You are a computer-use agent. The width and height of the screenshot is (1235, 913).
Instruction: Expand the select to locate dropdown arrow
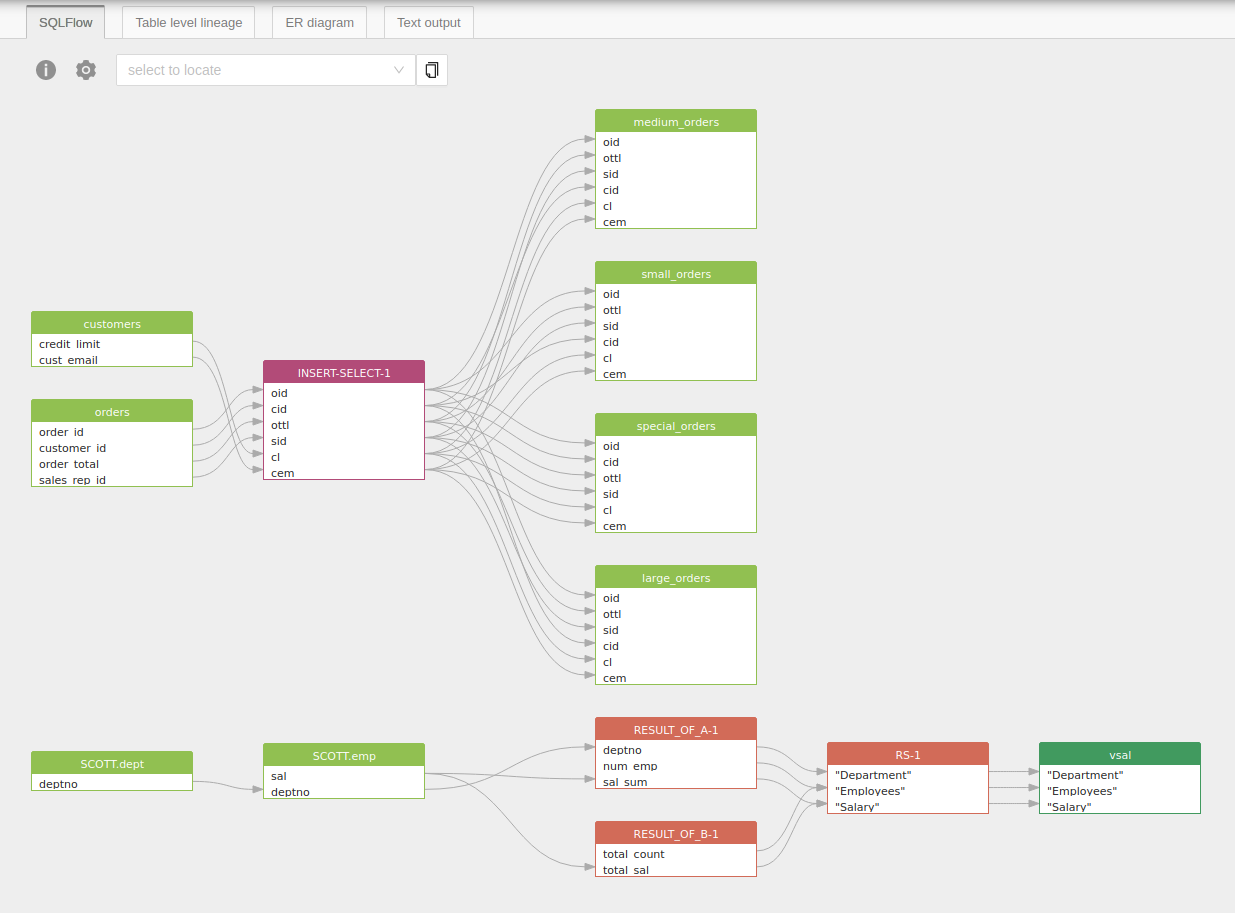(399, 70)
